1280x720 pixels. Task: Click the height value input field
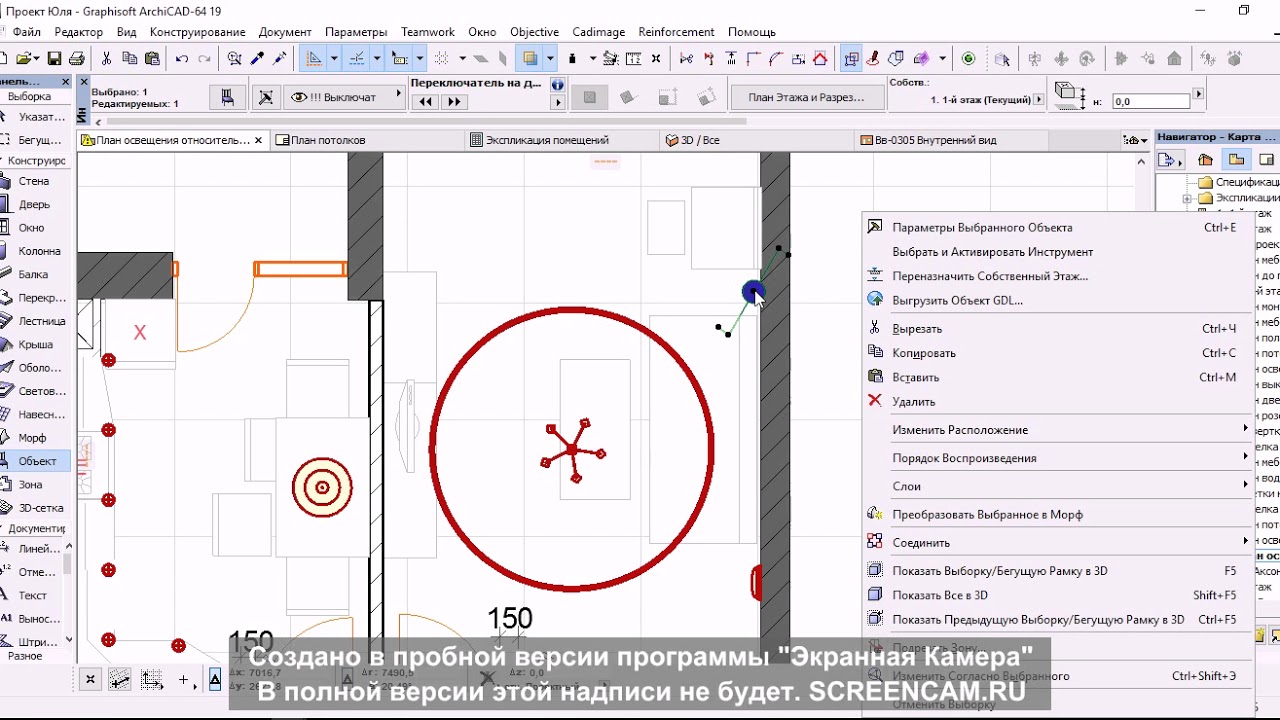[1151, 101]
